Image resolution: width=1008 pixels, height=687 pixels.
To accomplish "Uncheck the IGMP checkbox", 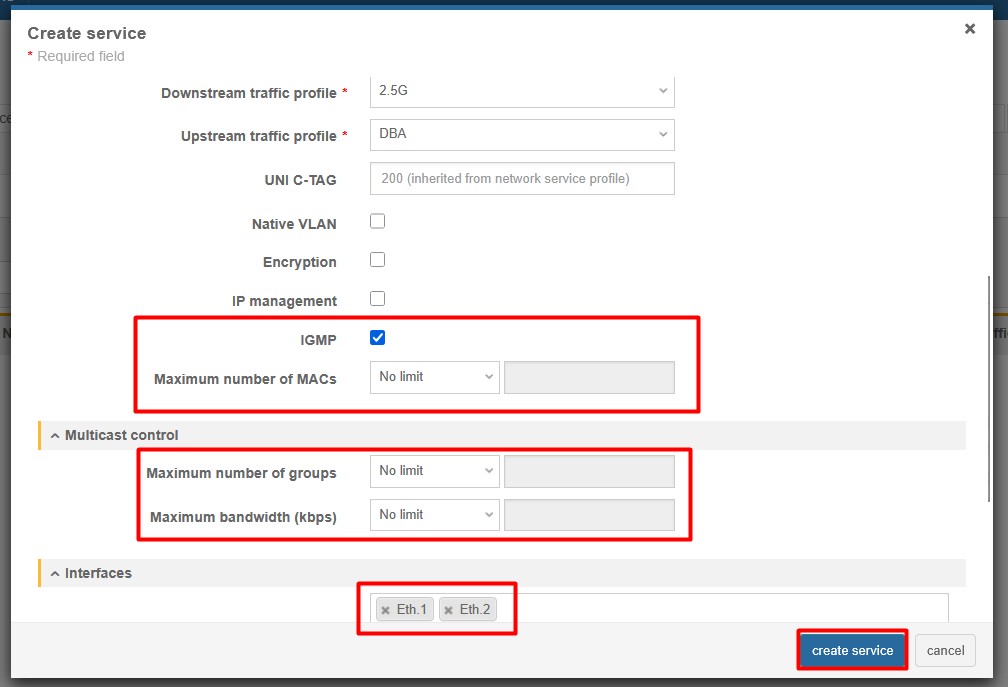I will pos(377,338).
